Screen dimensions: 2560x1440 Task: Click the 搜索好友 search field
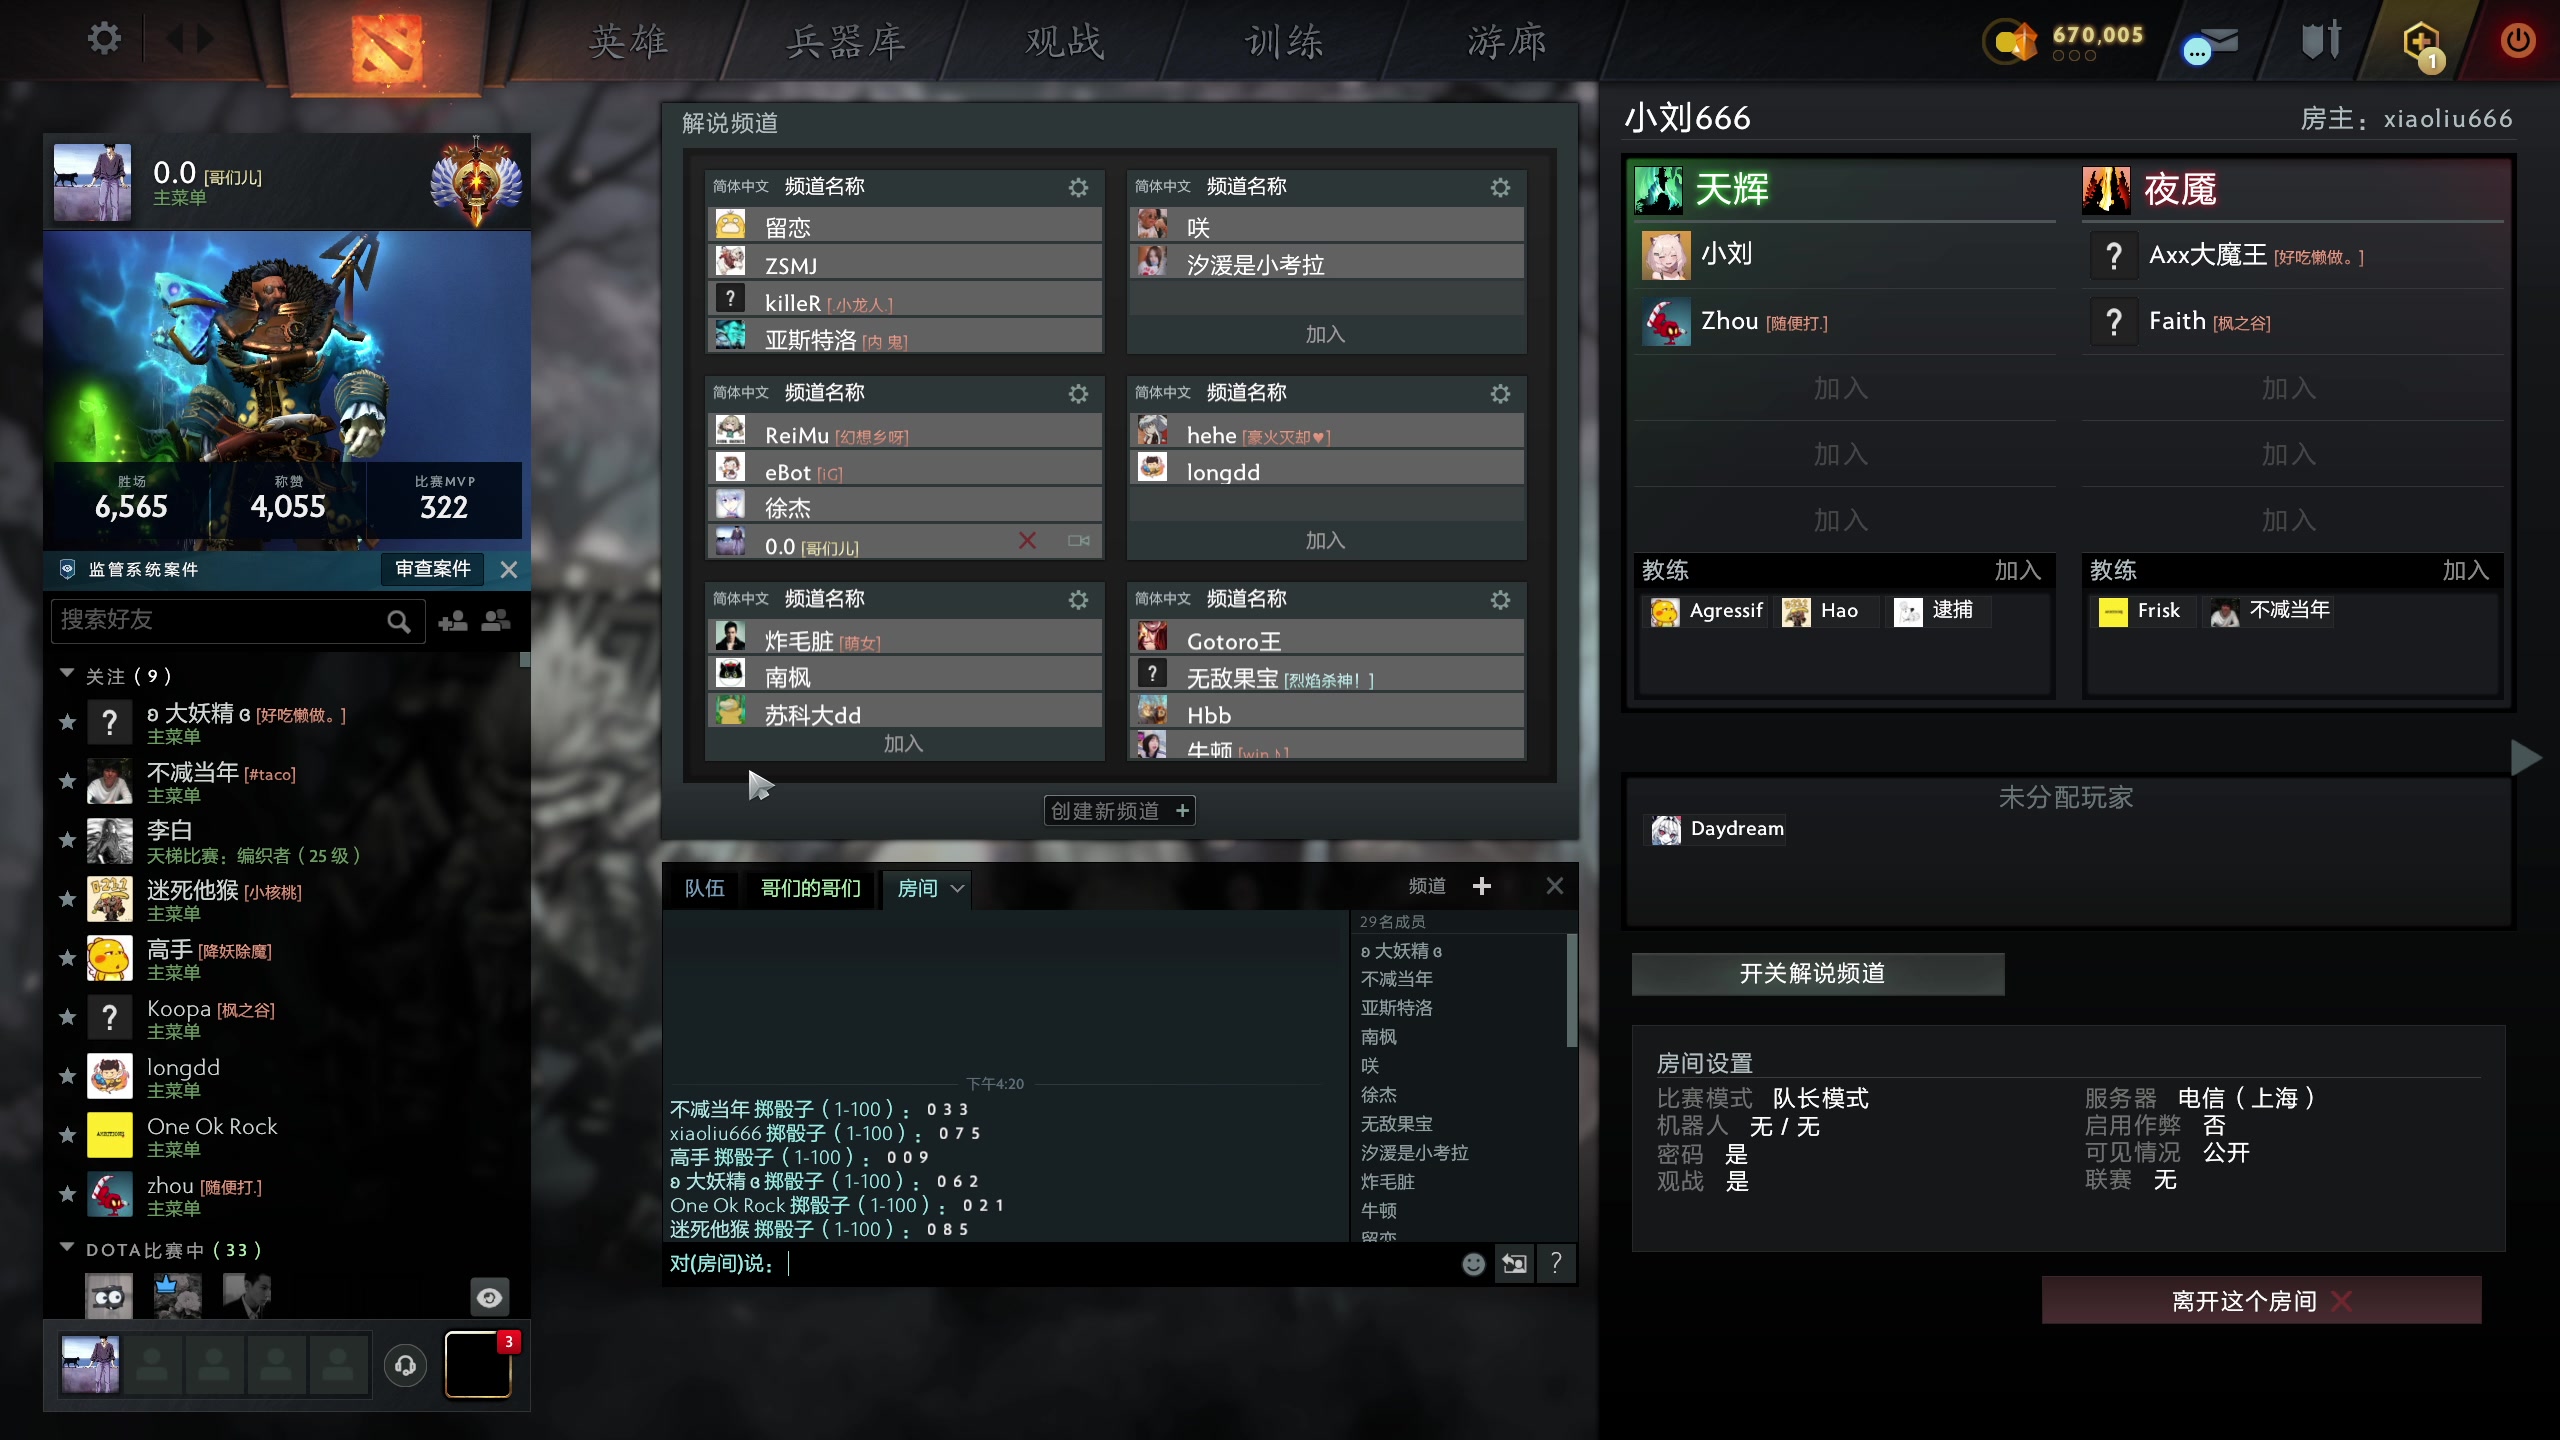238,621
